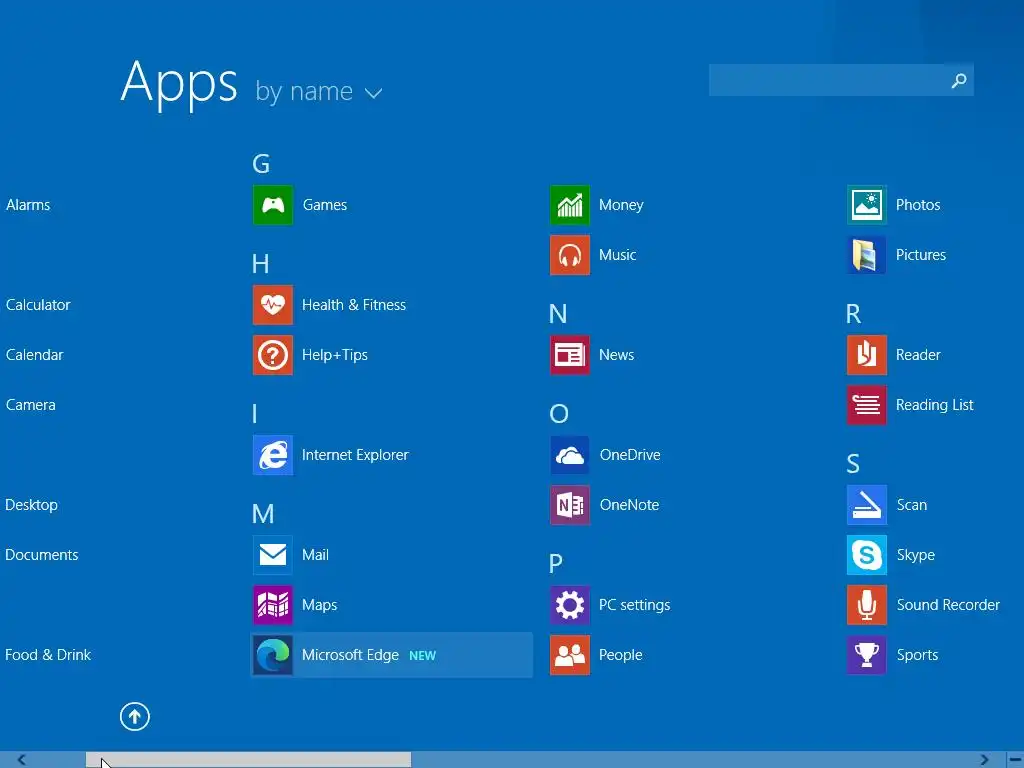
Task: Click the horizontal scrollbar thumb
Action: (x=248, y=760)
